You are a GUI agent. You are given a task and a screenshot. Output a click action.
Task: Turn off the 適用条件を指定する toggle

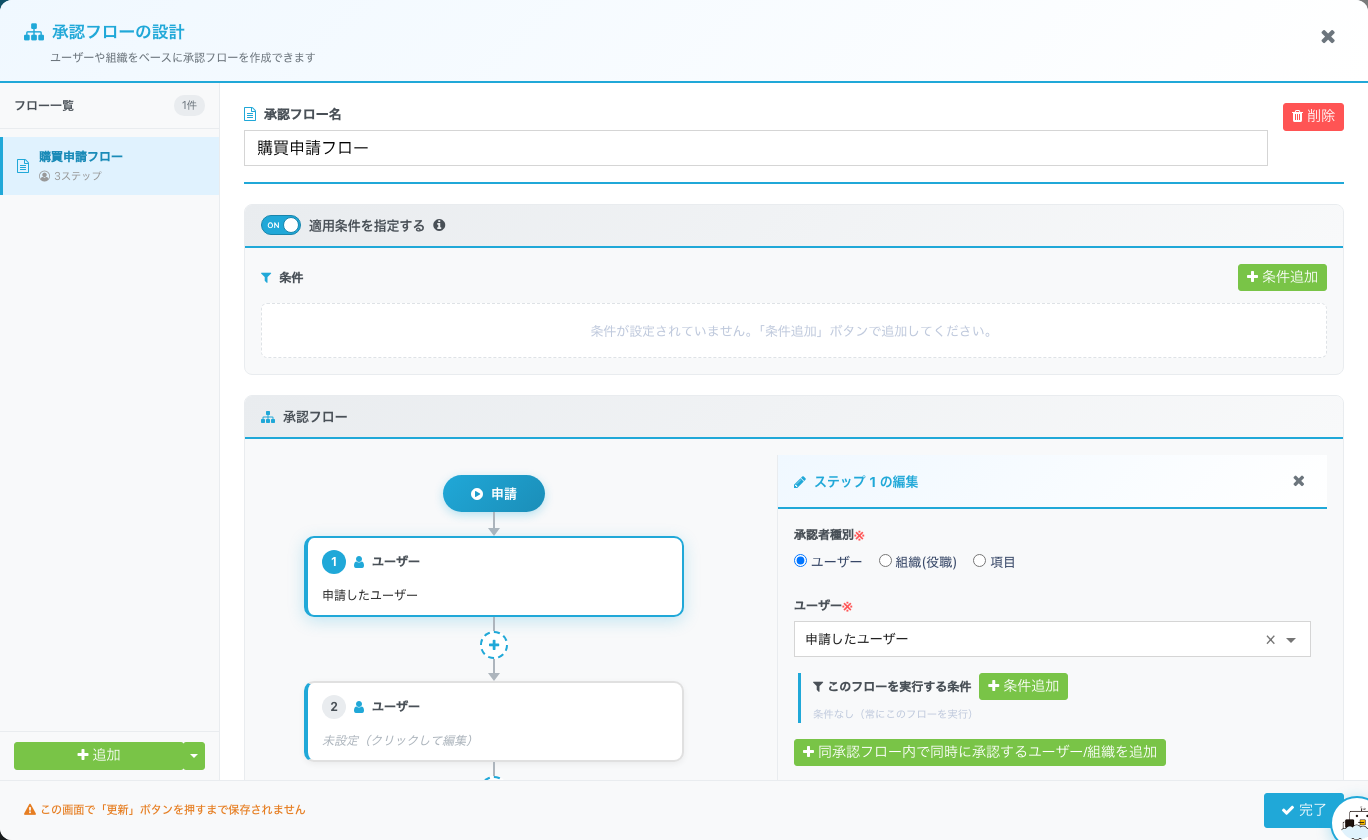click(280, 225)
